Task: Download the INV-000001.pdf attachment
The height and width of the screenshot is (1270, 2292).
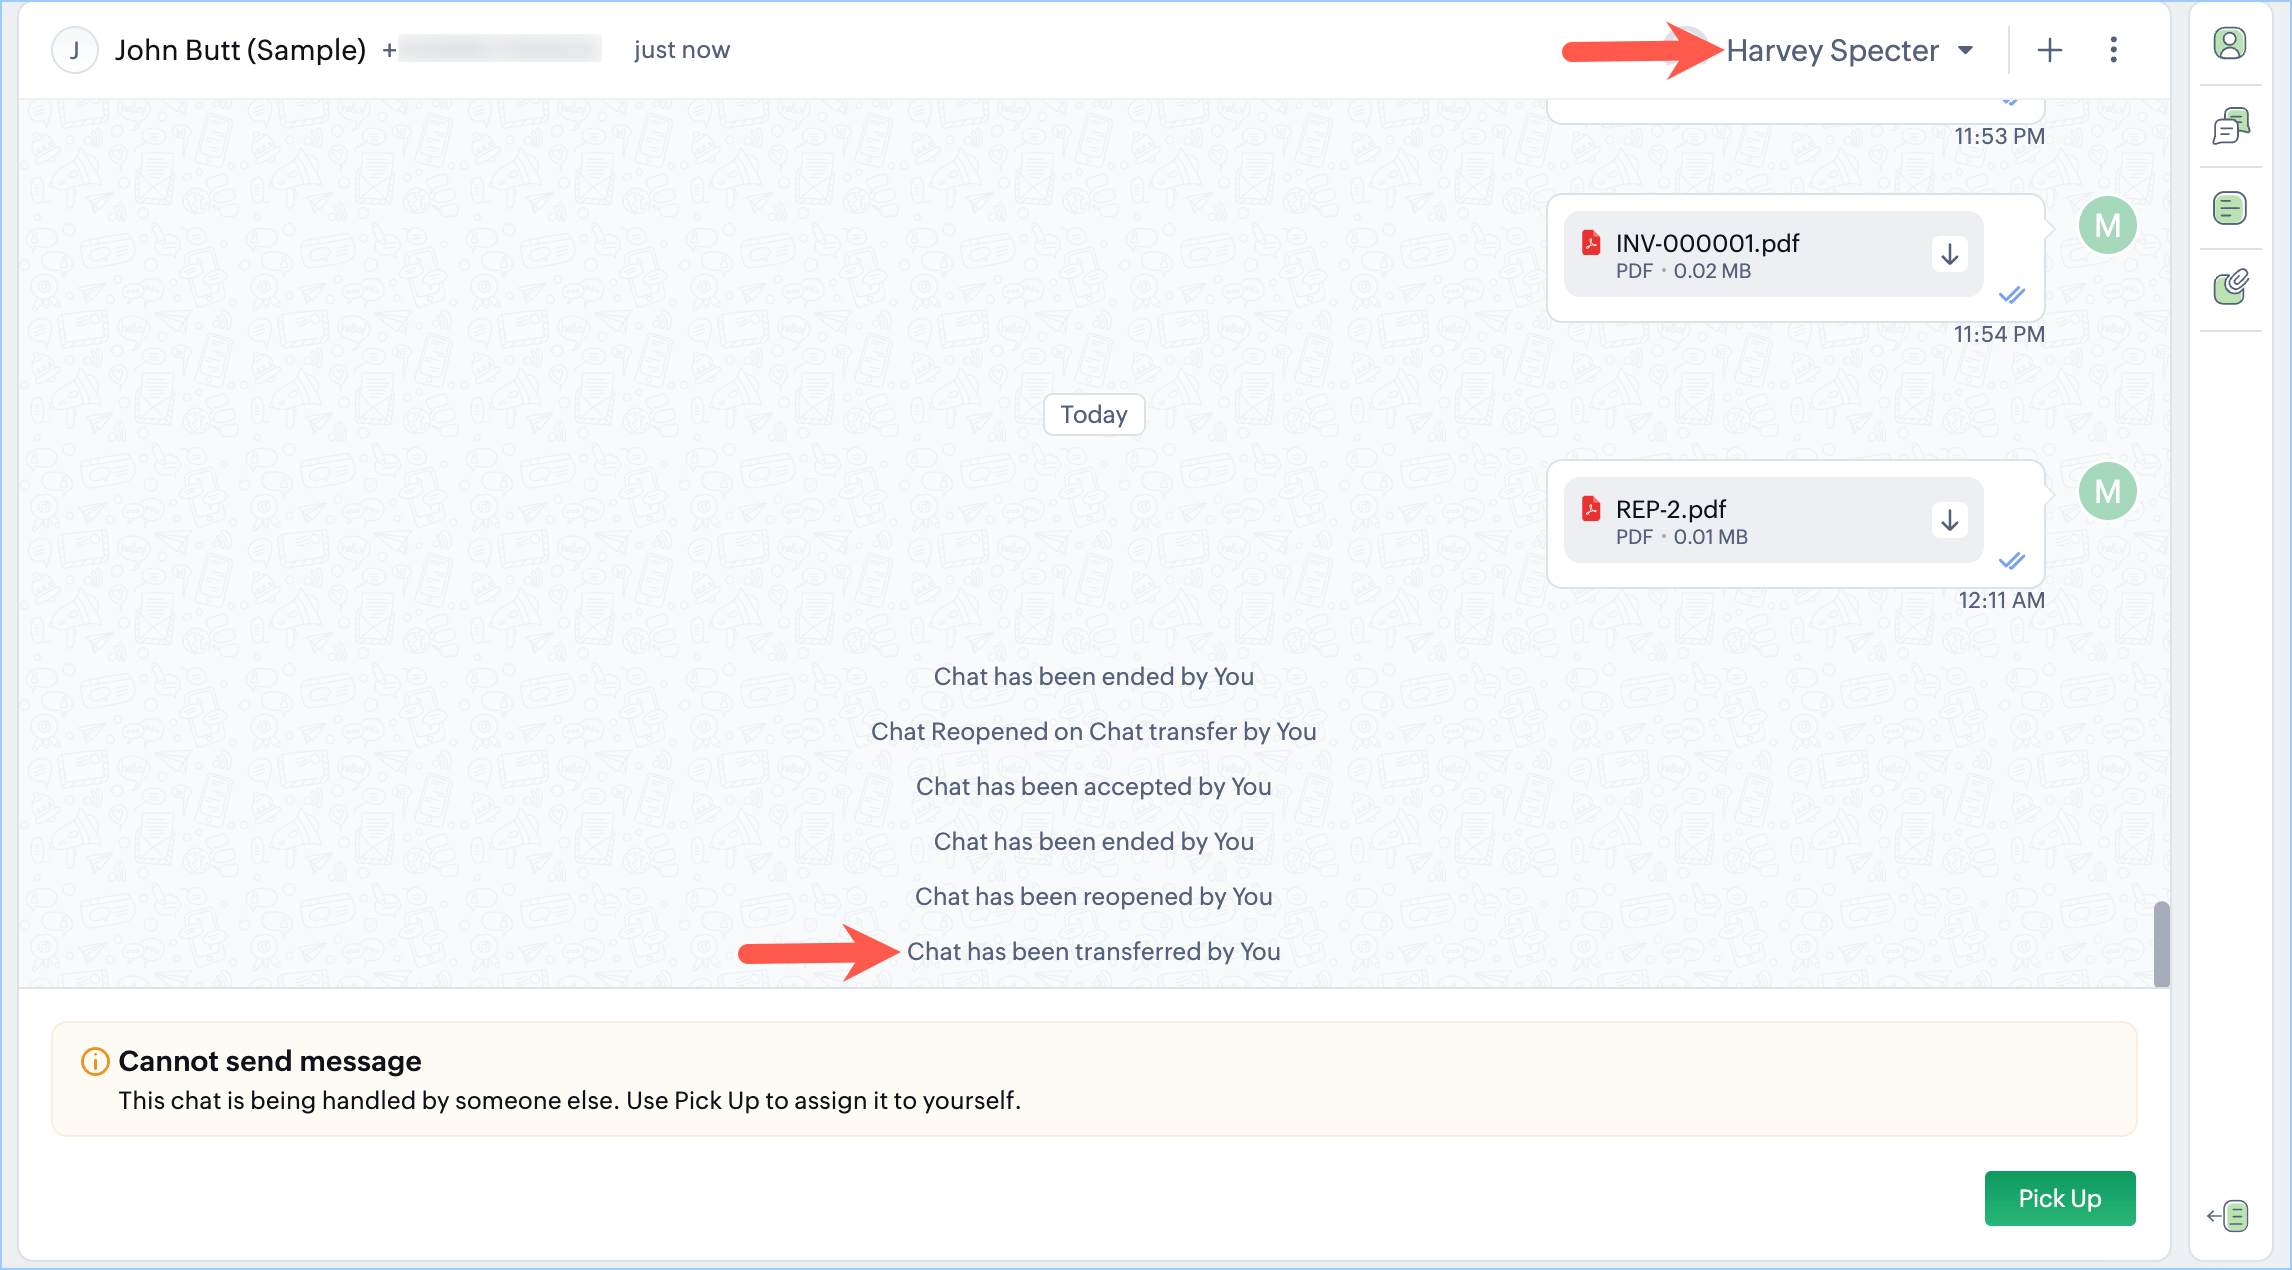Action: click(x=1949, y=255)
